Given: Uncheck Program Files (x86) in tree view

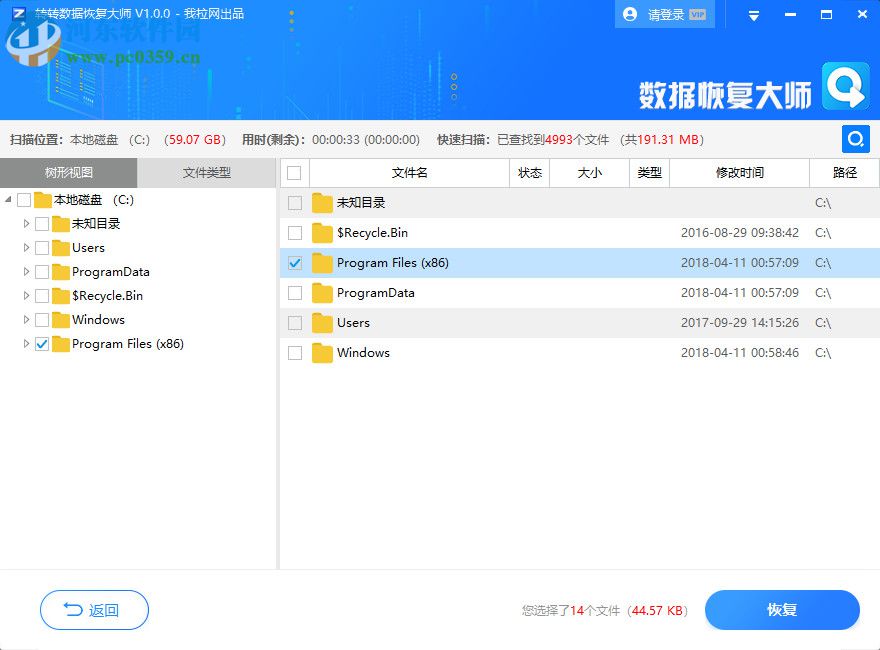Looking at the screenshot, I should pos(41,344).
